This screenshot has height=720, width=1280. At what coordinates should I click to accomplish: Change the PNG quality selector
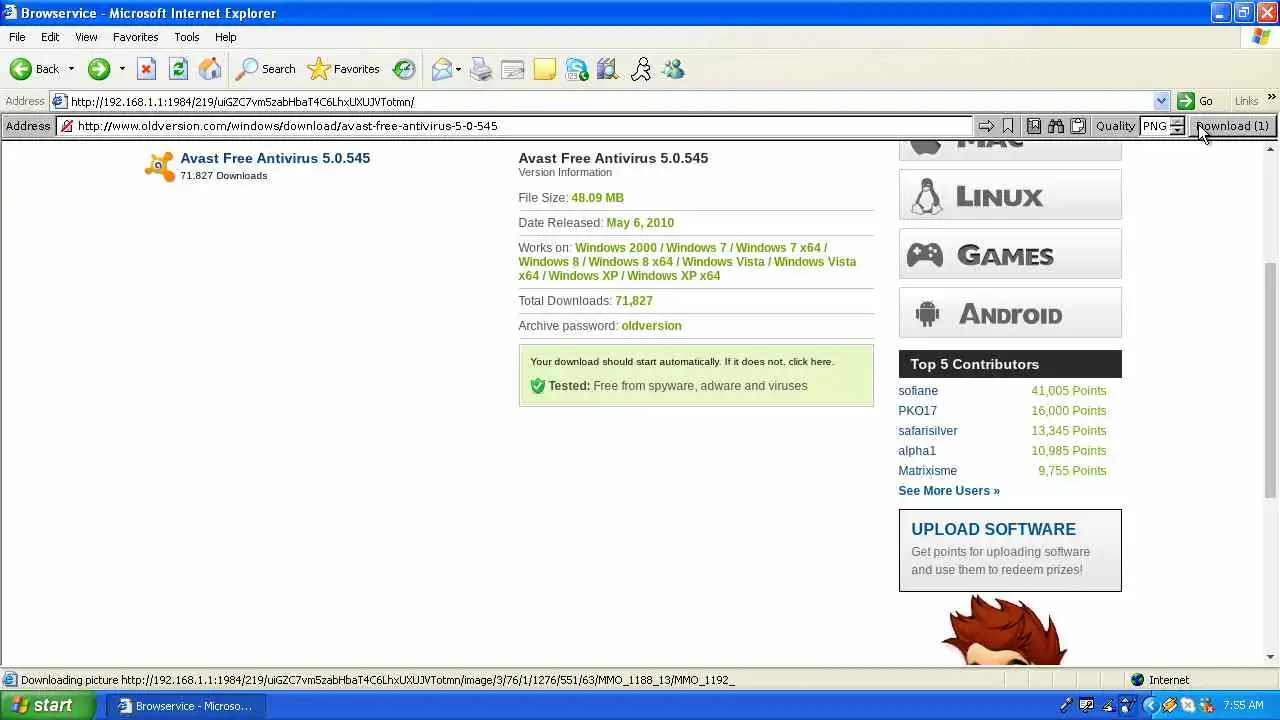pyautogui.click(x=1163, y=126)
